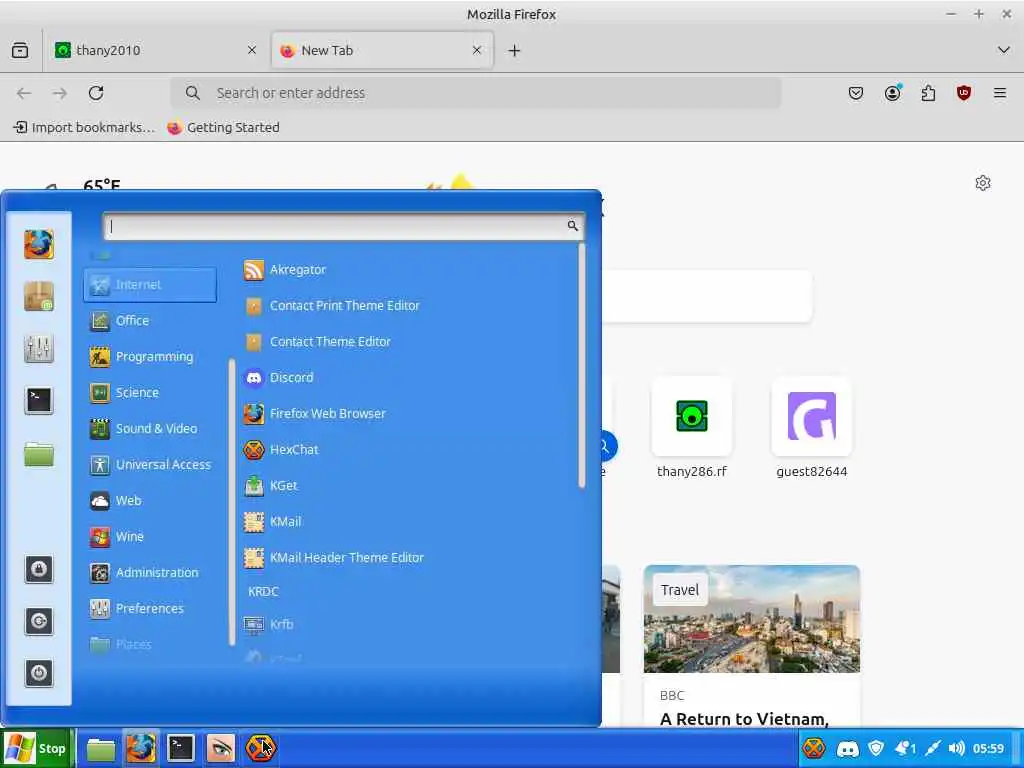Click the Lock Screen button in menu sidebar
This screenshot has height=768, width=1024.
[39, 569]
